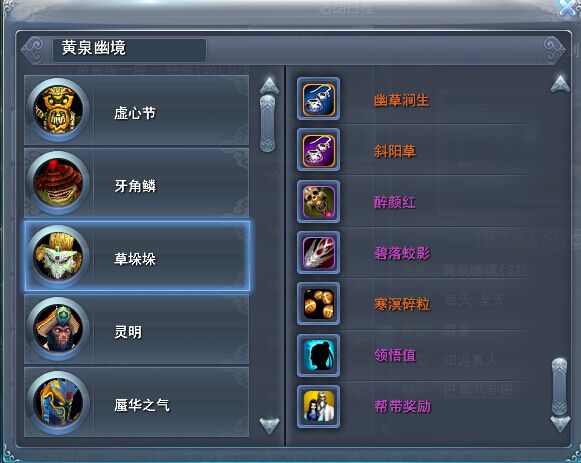Click the boss list scroll down arrow

[x=269, y=426]
